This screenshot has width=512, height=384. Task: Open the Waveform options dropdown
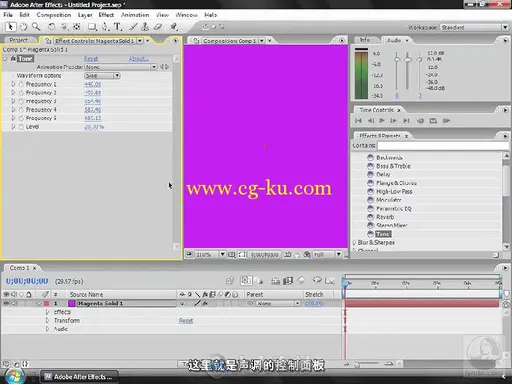pyautogui.click(x=102, y=76)
